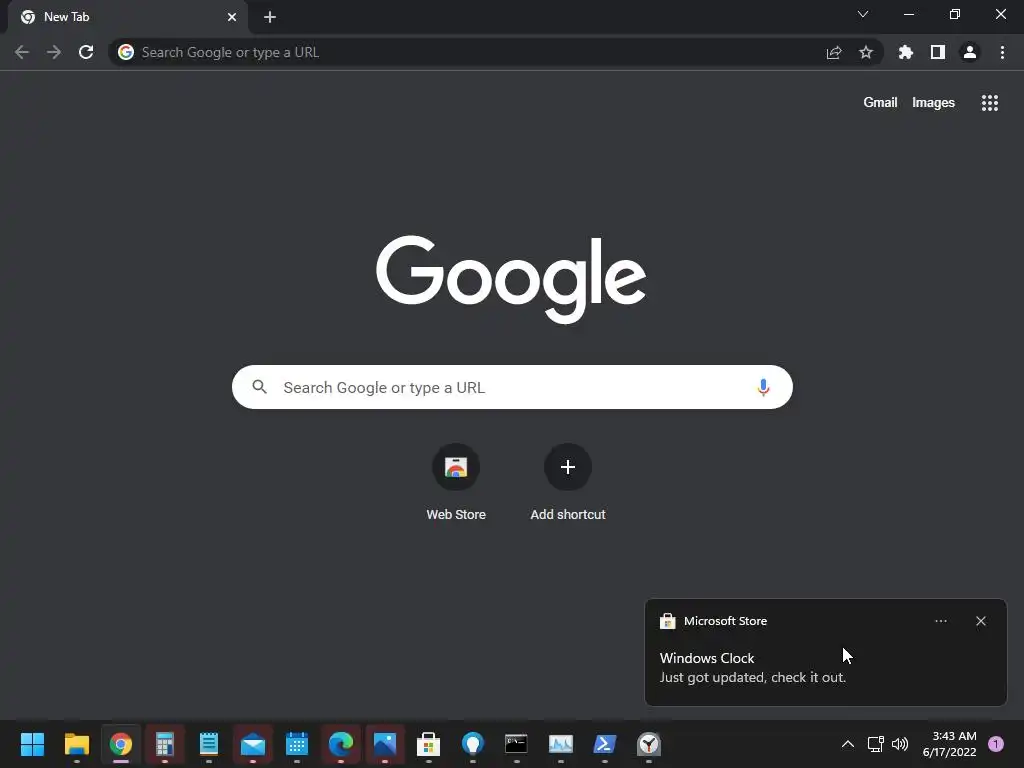Open Notepad from the taskbar

(209, 744)
